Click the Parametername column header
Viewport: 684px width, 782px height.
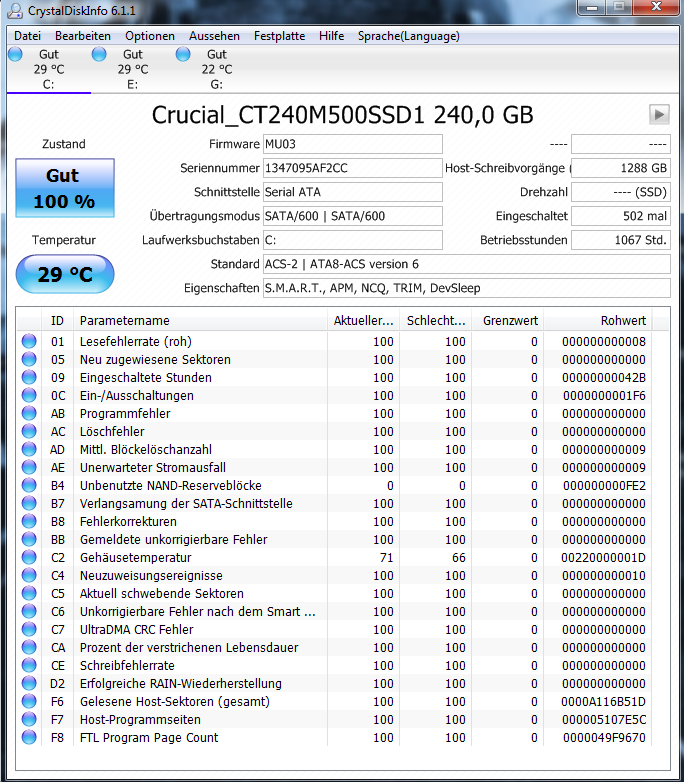coord(200,320)
